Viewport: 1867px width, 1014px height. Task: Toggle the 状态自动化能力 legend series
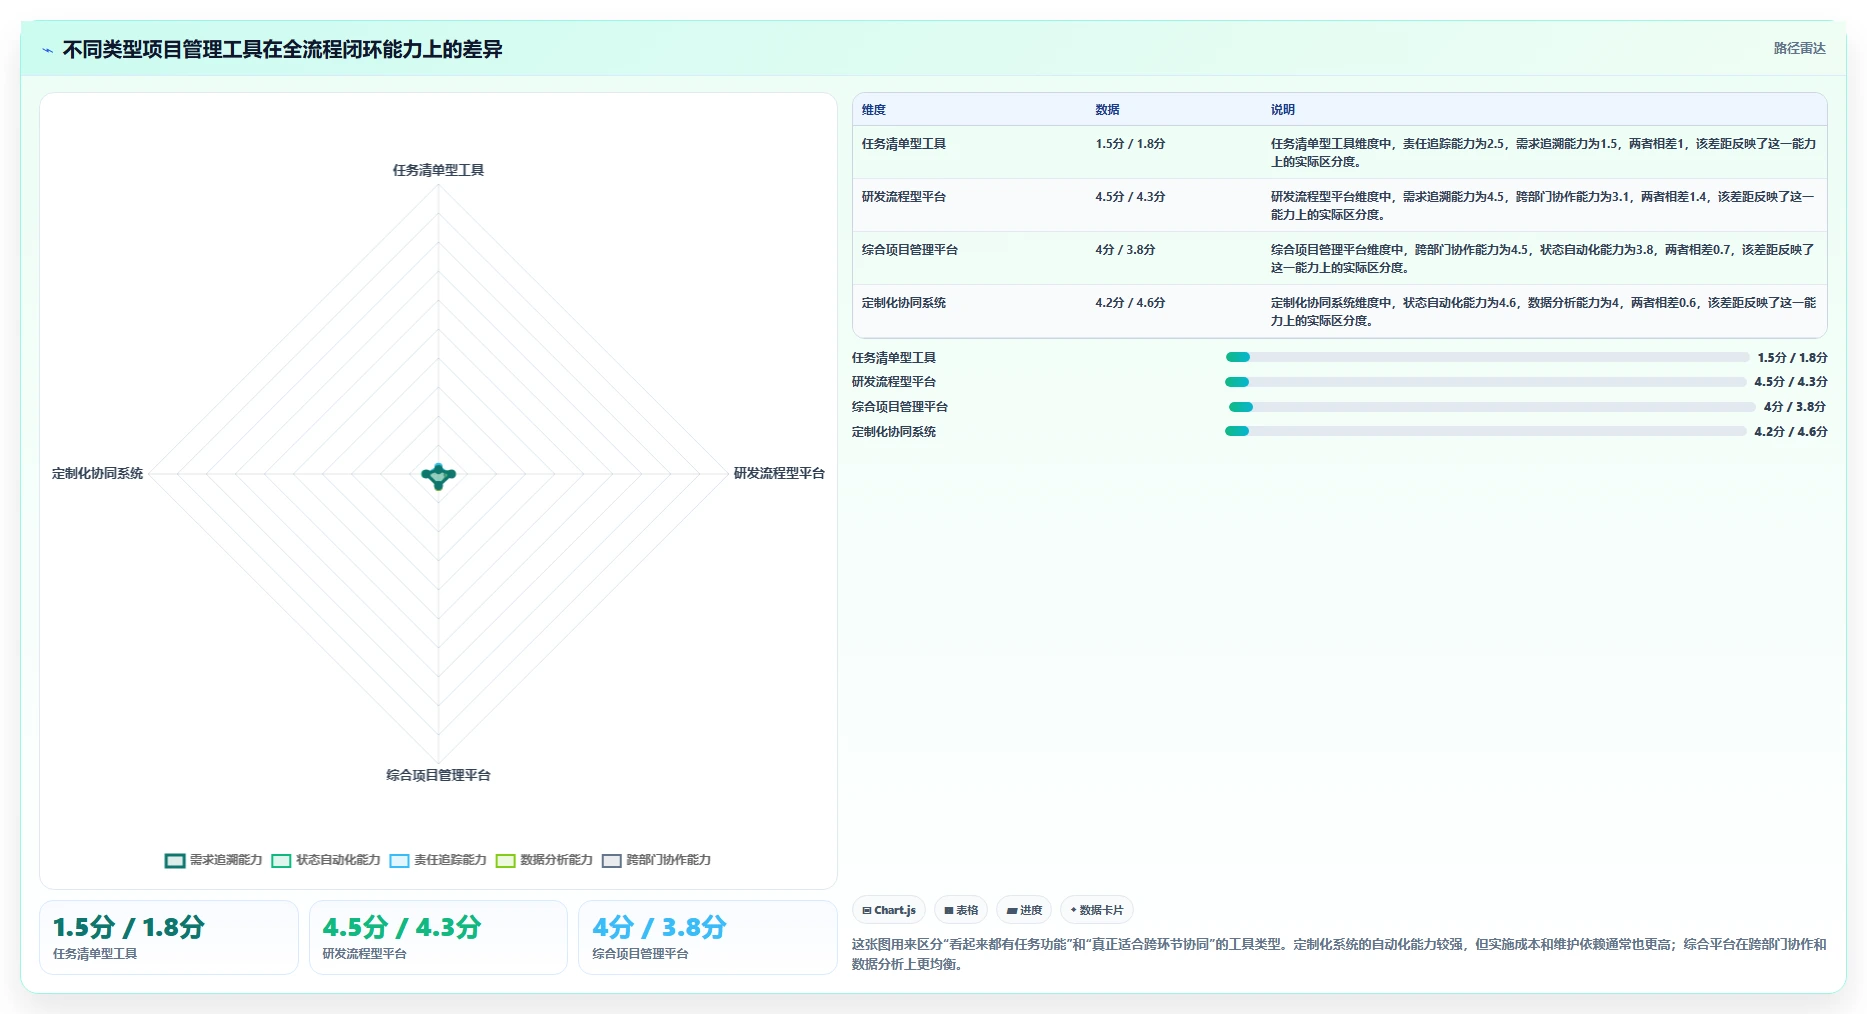point(326,860)
